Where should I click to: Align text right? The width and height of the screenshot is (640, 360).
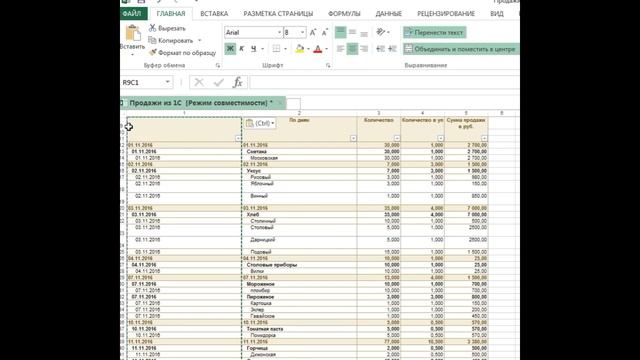[x=364, y=49]
